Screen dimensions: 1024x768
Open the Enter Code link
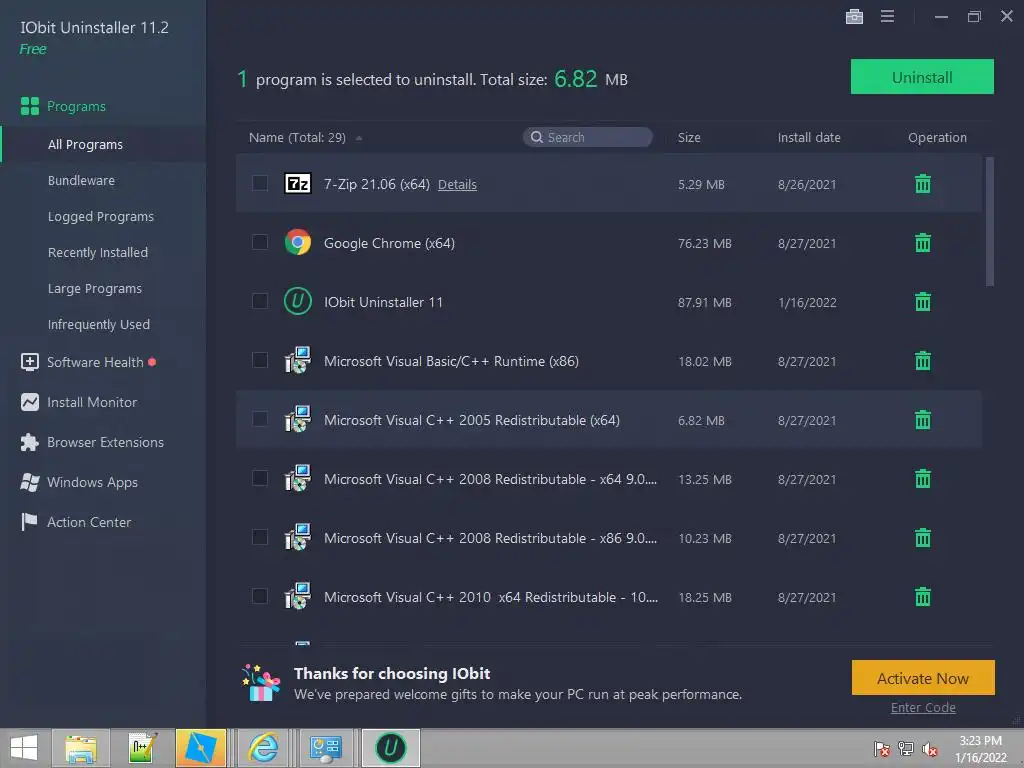tap(923, 707)
